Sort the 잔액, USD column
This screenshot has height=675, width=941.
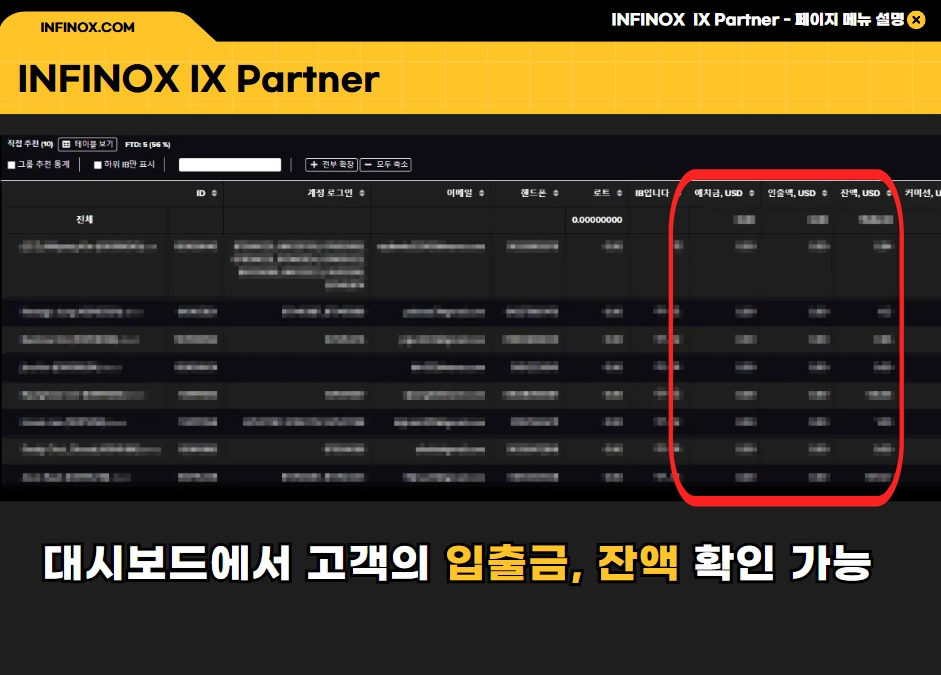[889, 193]
